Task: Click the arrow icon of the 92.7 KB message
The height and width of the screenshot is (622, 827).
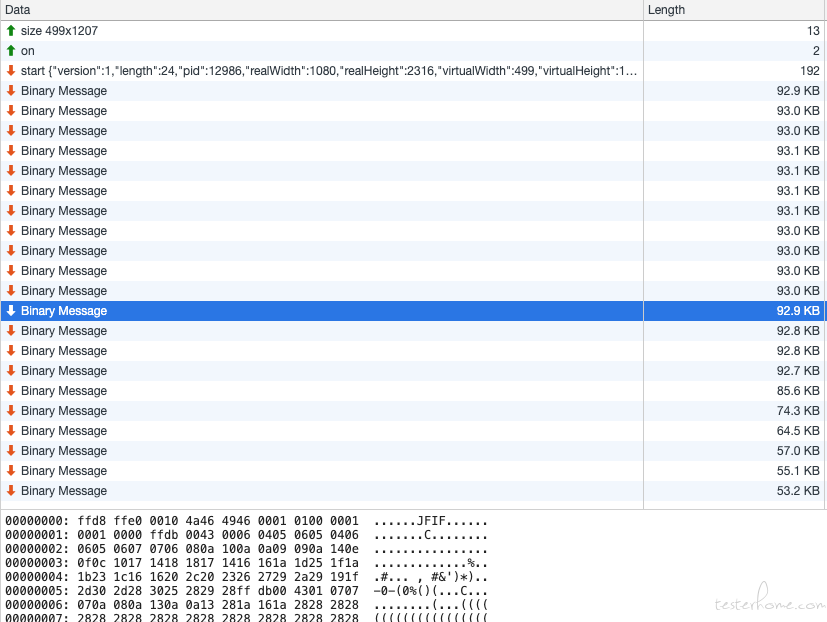Action: [11, 371]
